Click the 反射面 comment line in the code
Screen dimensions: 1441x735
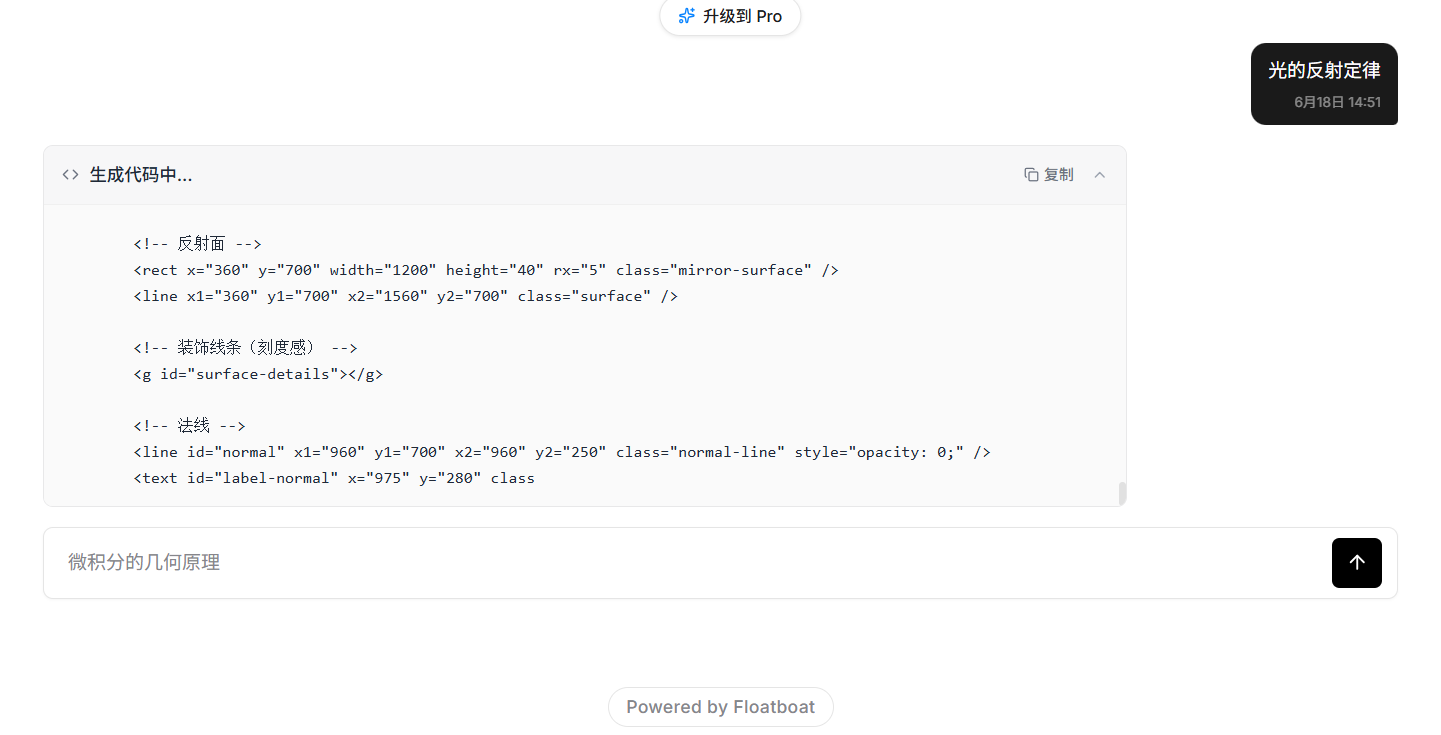(x=197, y=244)
